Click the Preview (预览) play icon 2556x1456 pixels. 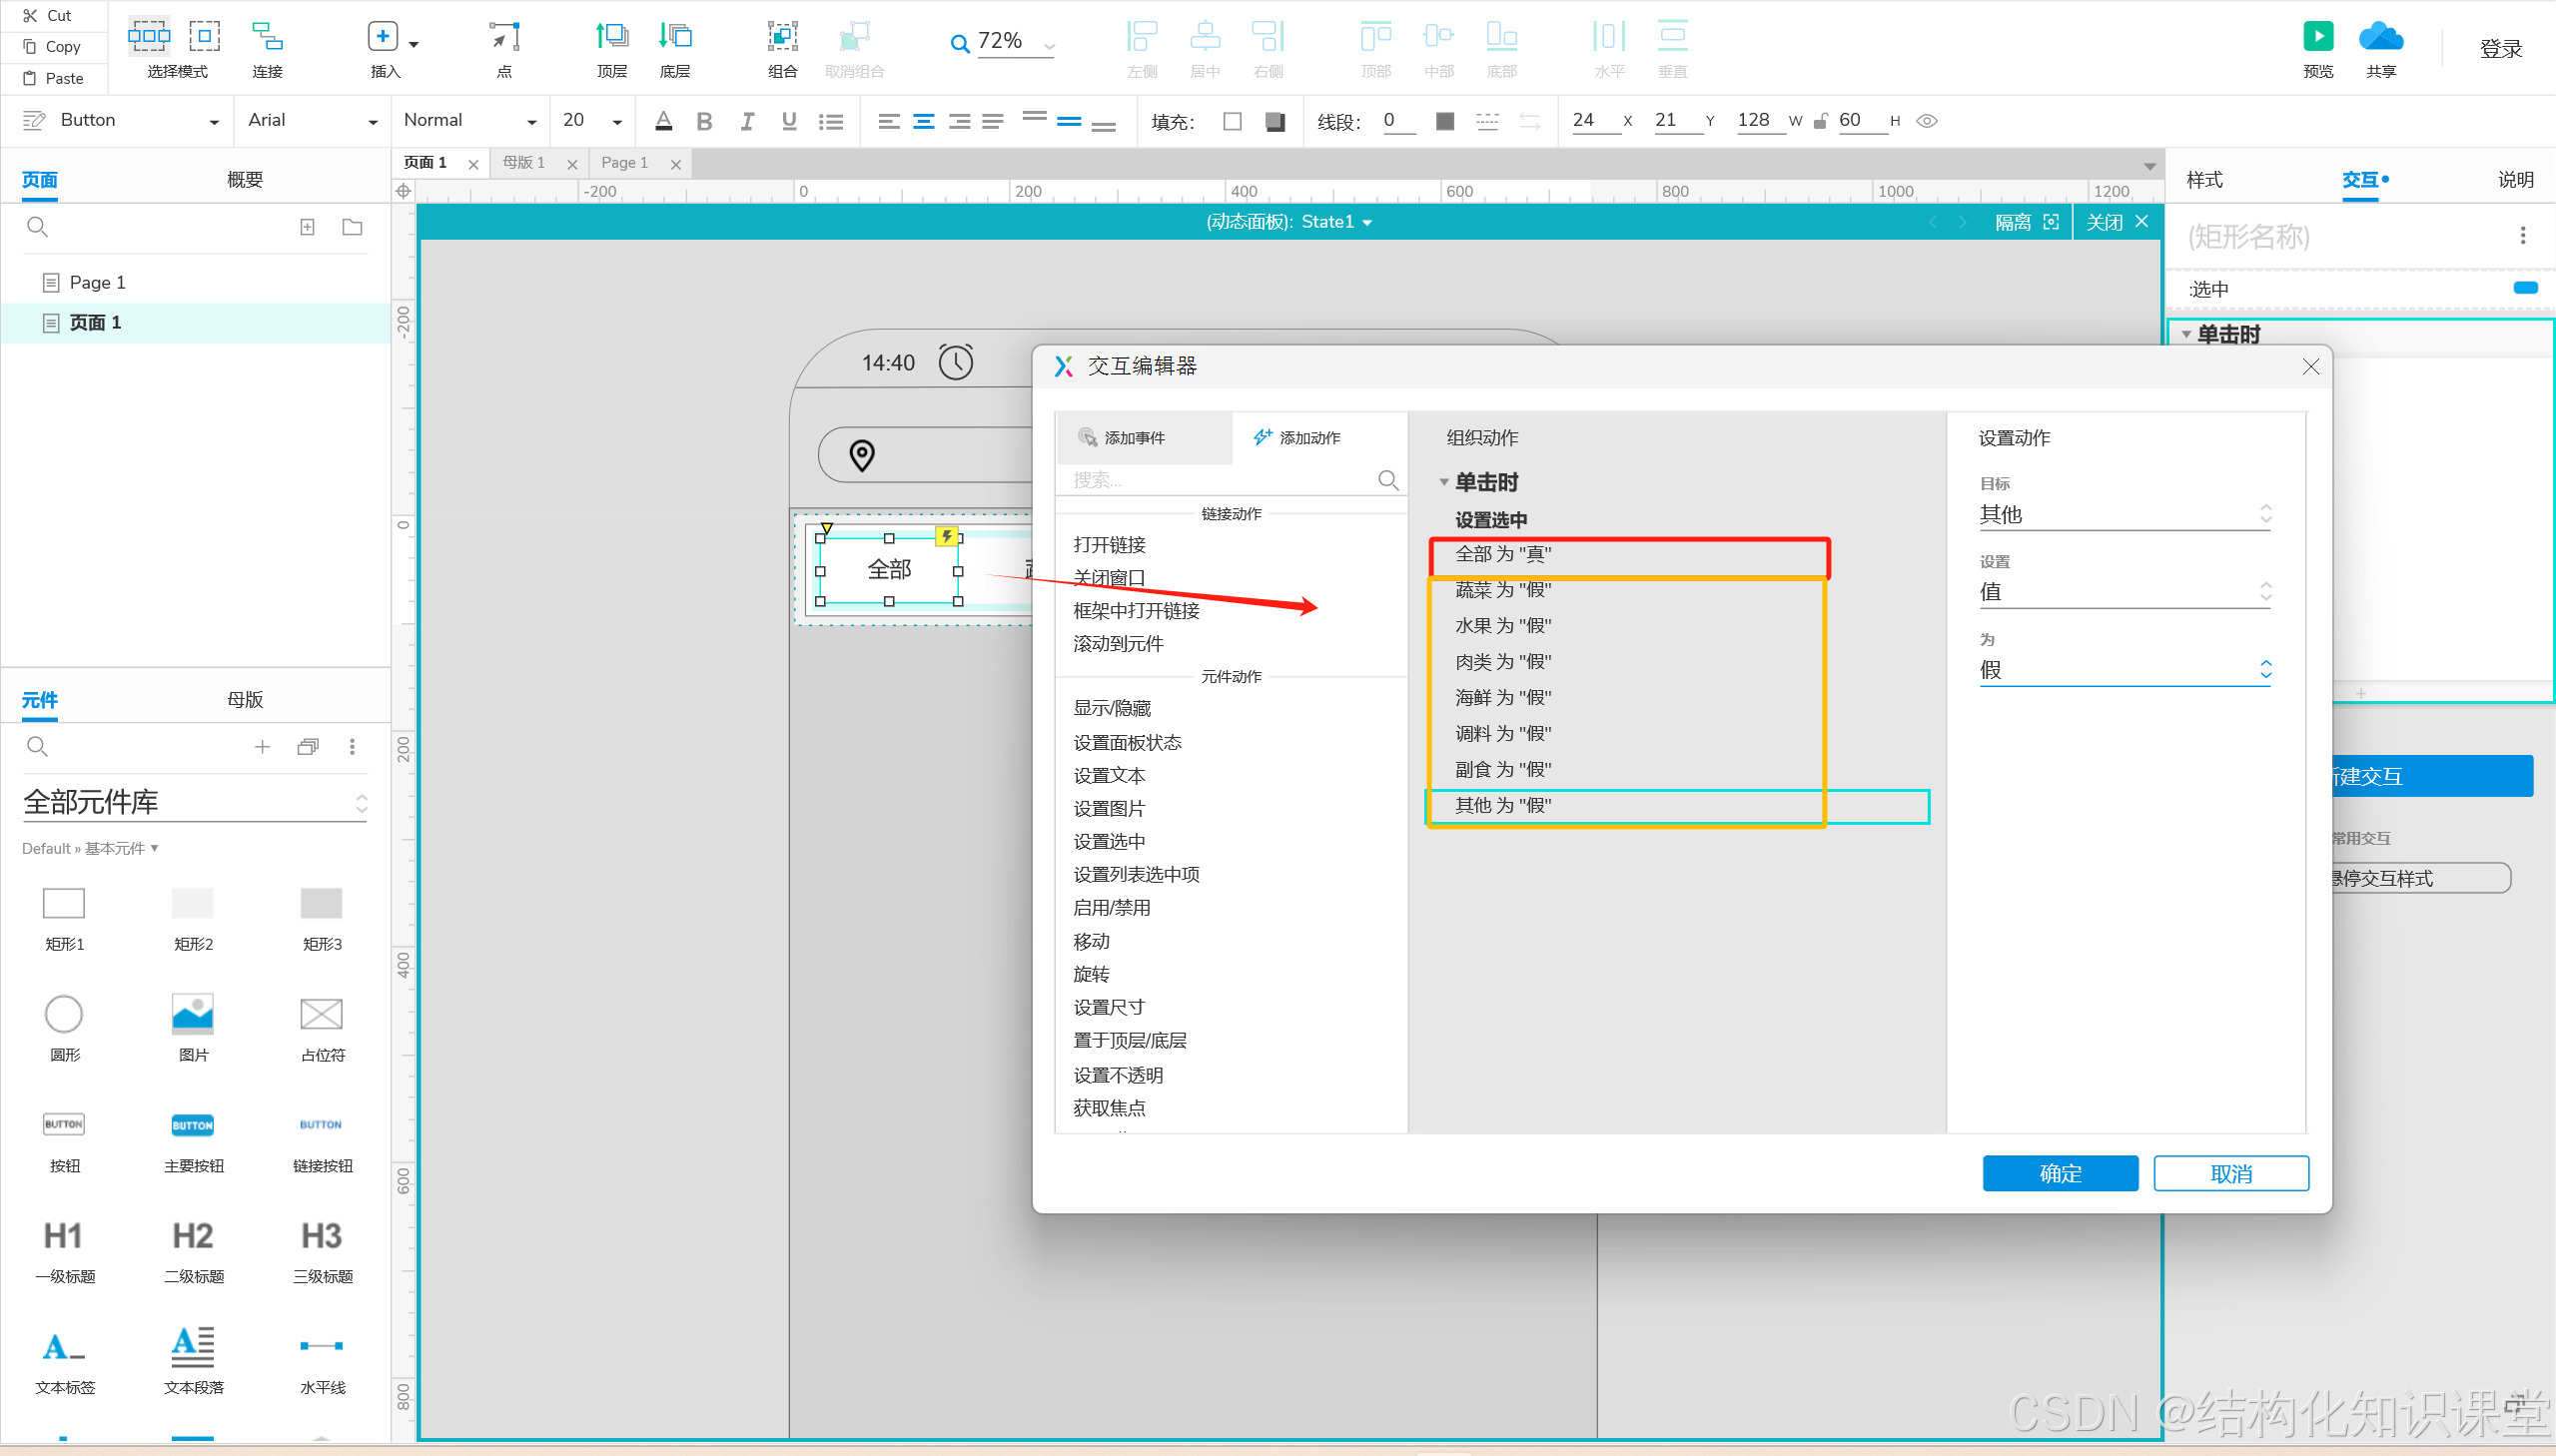click(2318, 37)
